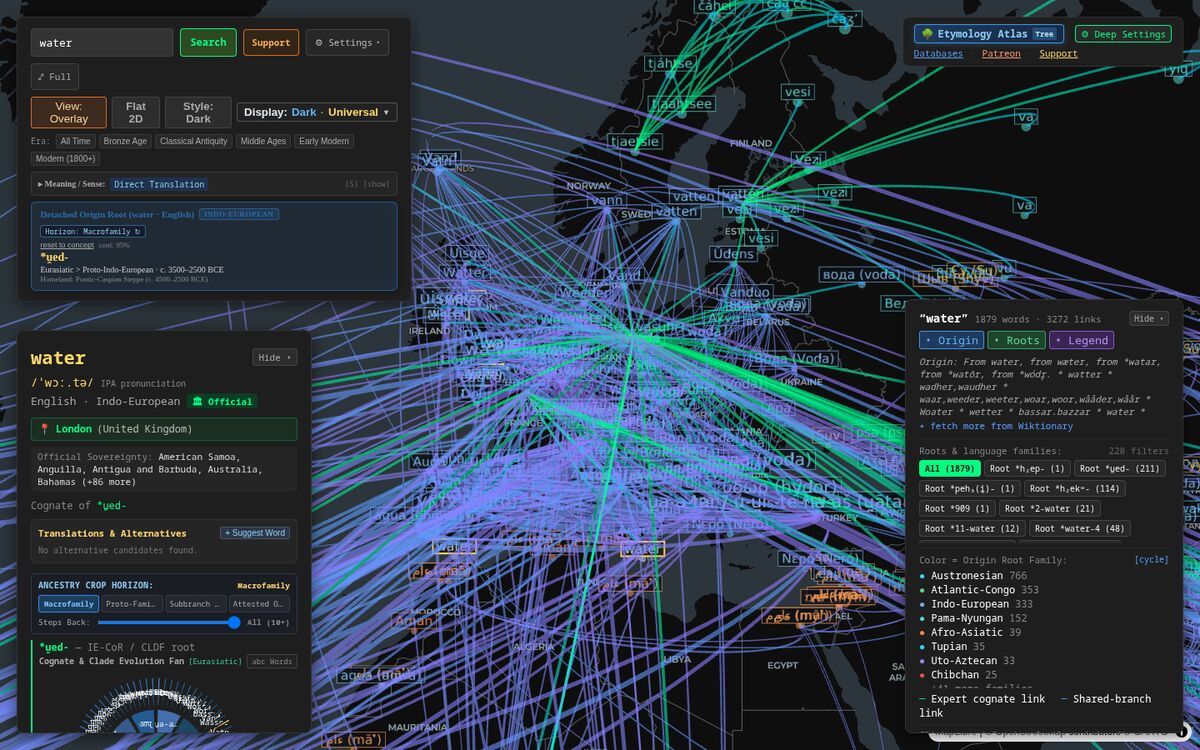Toggle Flat 2D map mode

[x=136, y=113]
